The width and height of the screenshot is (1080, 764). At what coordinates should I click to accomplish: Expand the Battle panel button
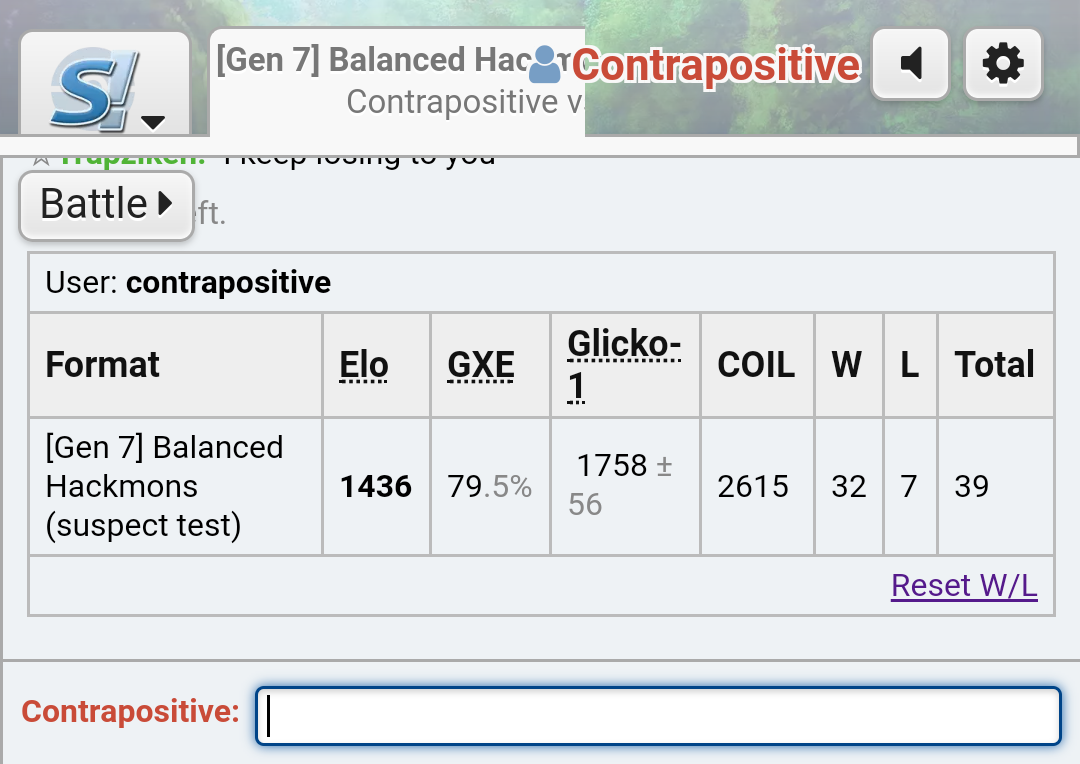coord(106,205)
